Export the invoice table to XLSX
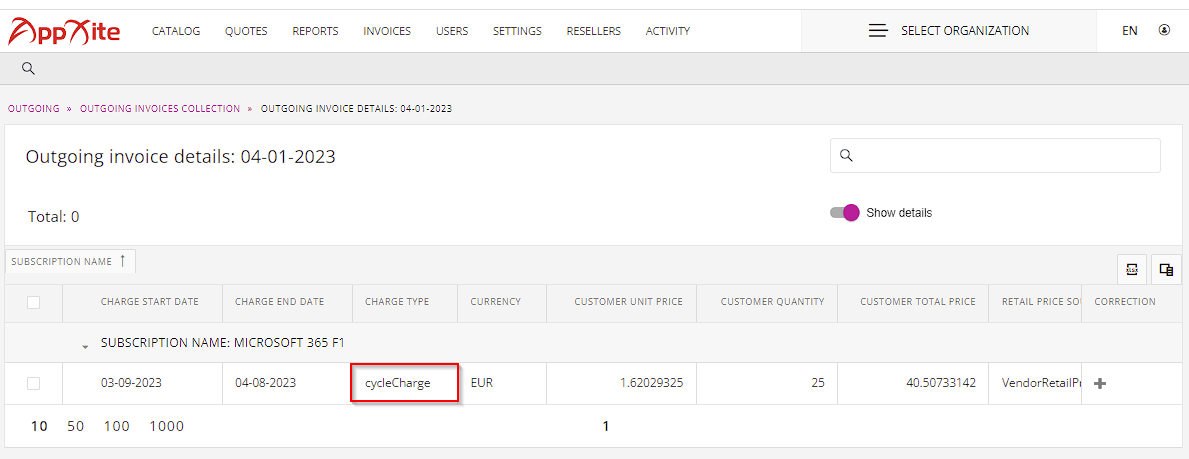Screen dimensions: 1189x459 1131,269
